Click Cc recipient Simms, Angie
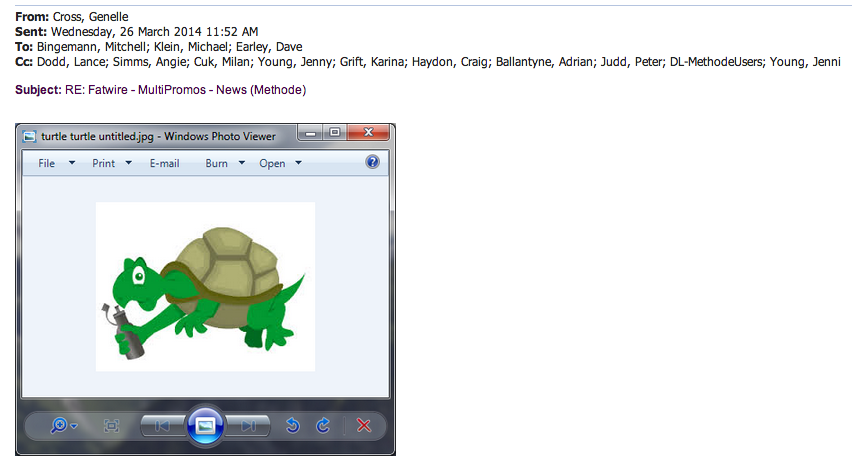Image resolution: width=852 pixels, height=467 pixels. [150, 62]
